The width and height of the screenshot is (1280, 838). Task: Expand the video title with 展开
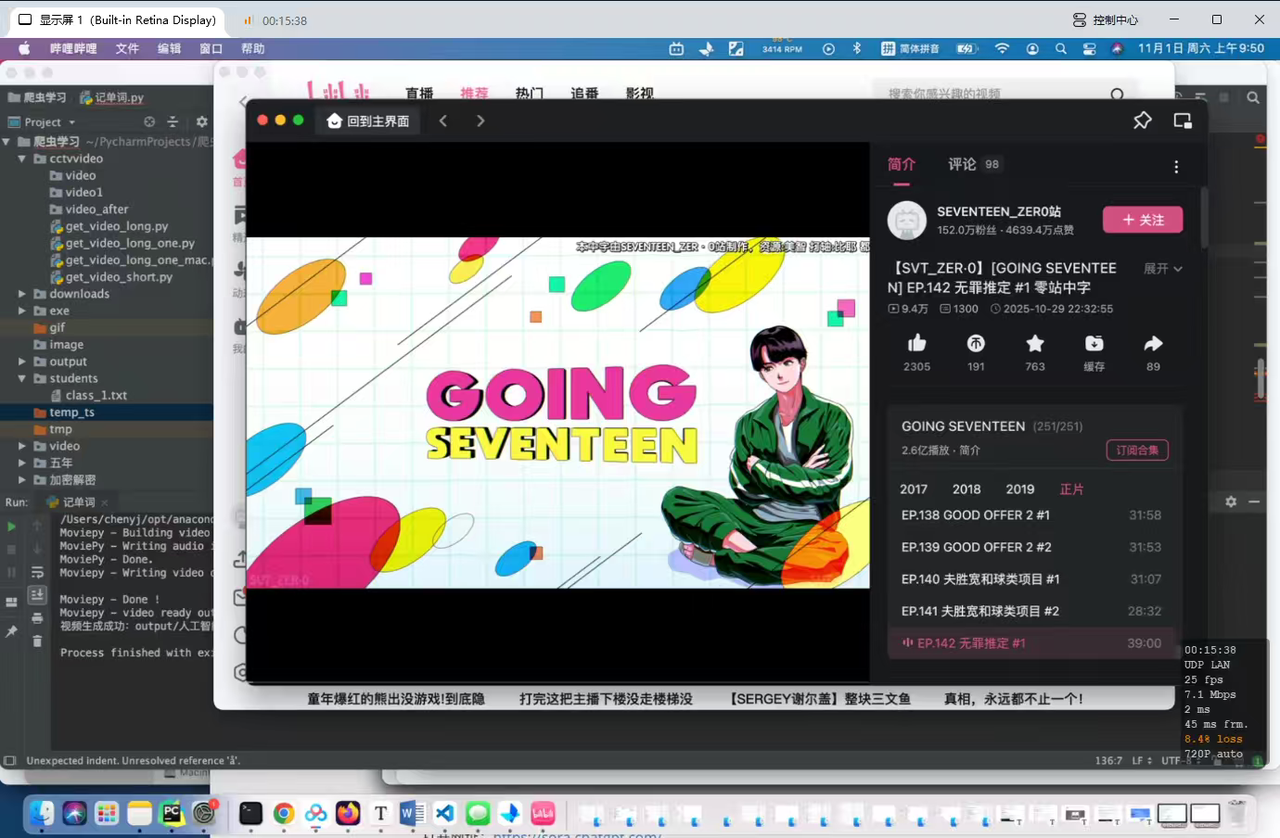coord(1163,269)
